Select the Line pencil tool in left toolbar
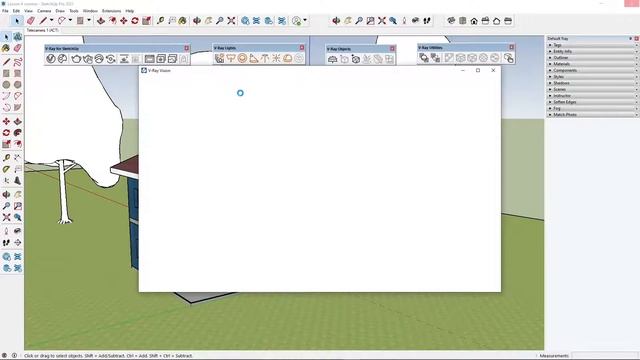Viewport: 640px width, 360px height. click(7, 62)
